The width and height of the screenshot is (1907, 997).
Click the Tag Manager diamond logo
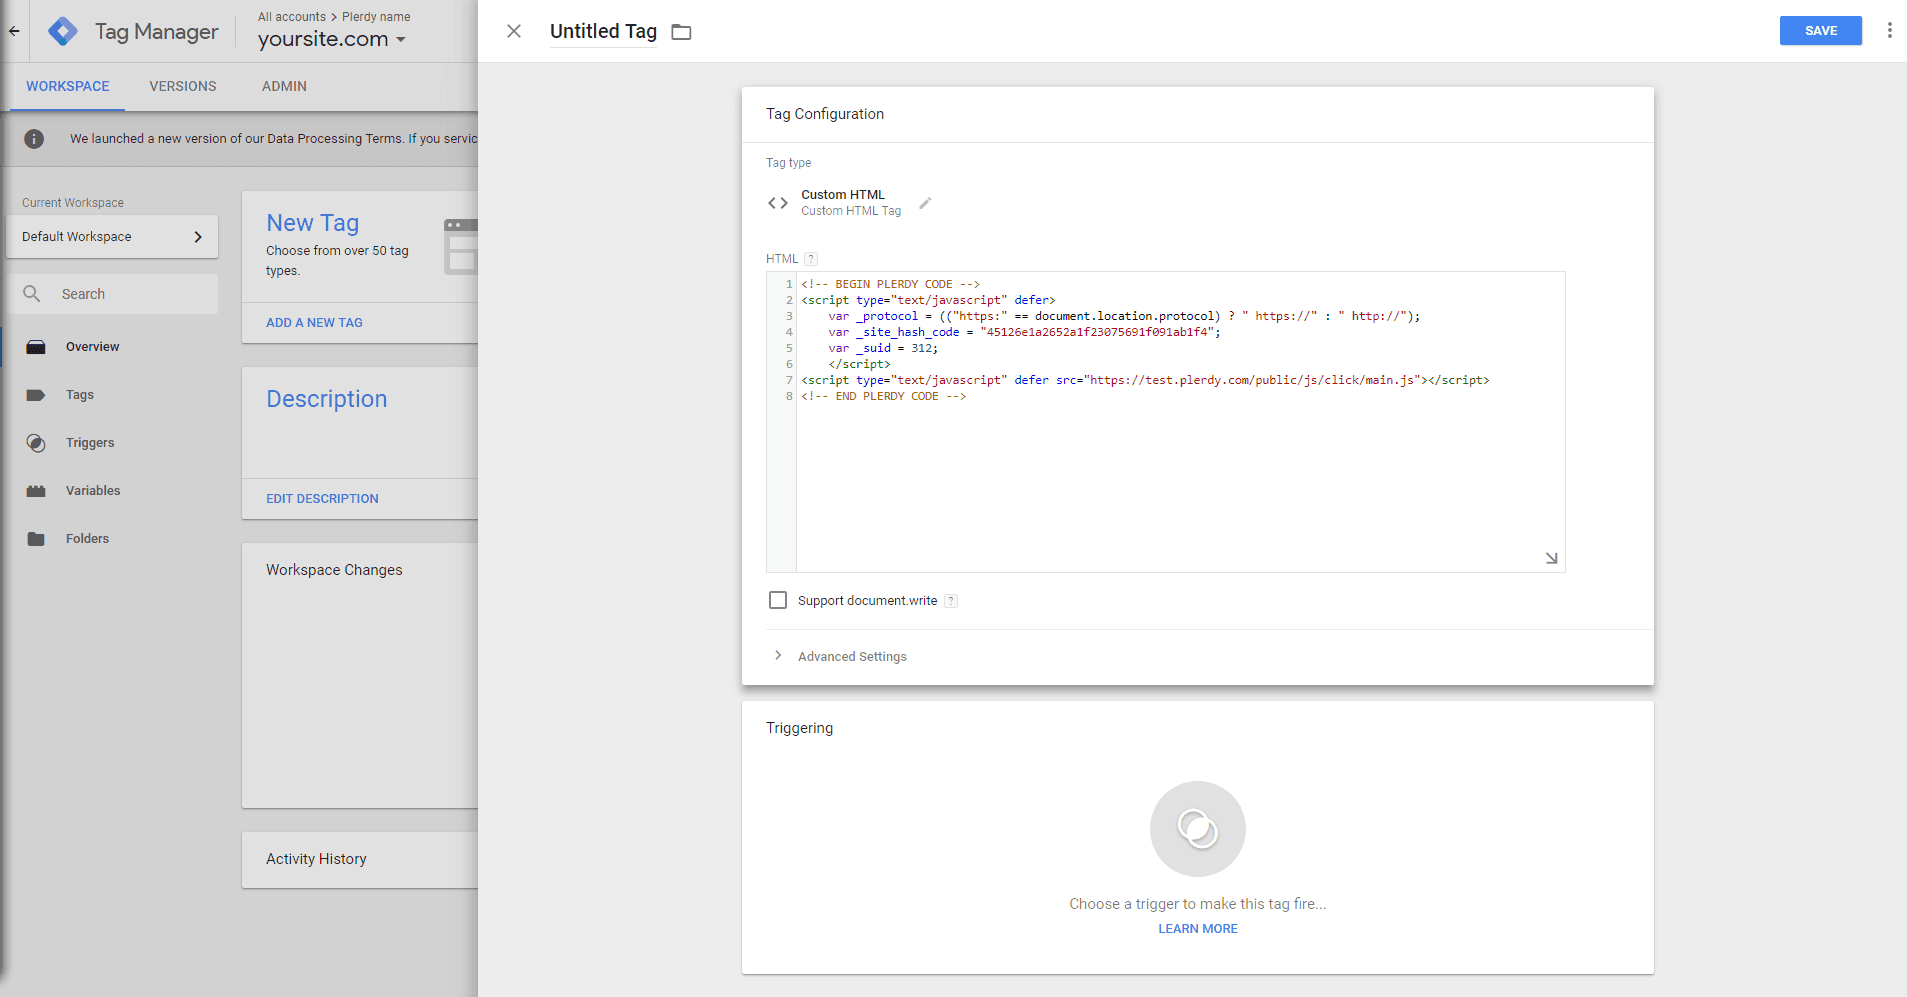(63, 31)
